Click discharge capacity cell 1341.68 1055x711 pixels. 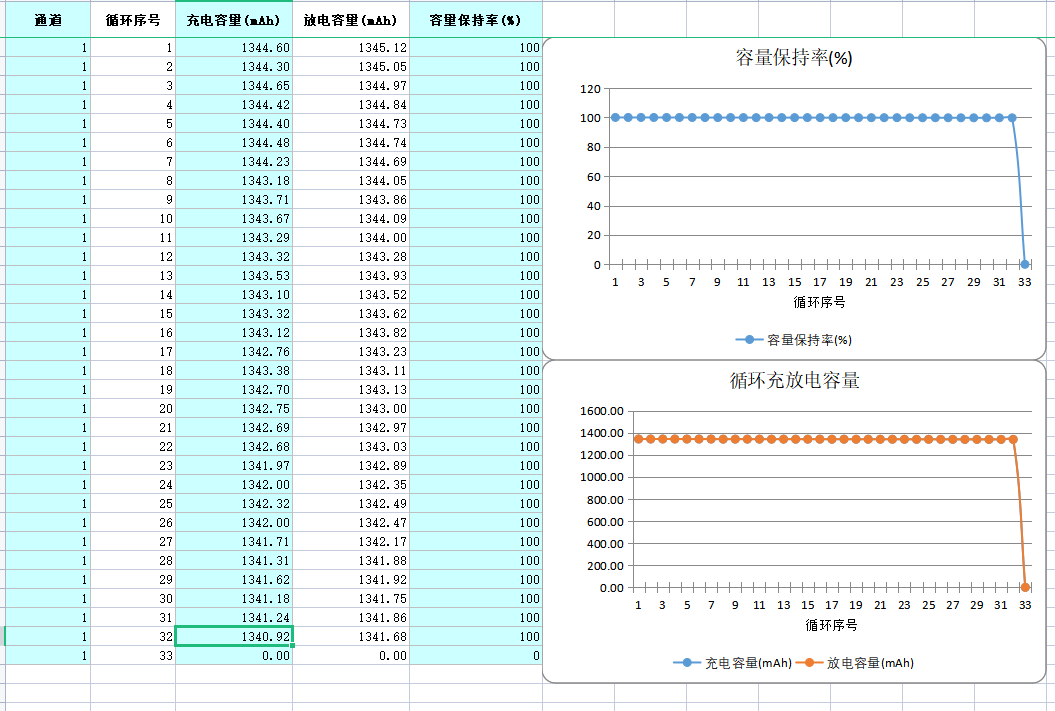click(351, 636)
